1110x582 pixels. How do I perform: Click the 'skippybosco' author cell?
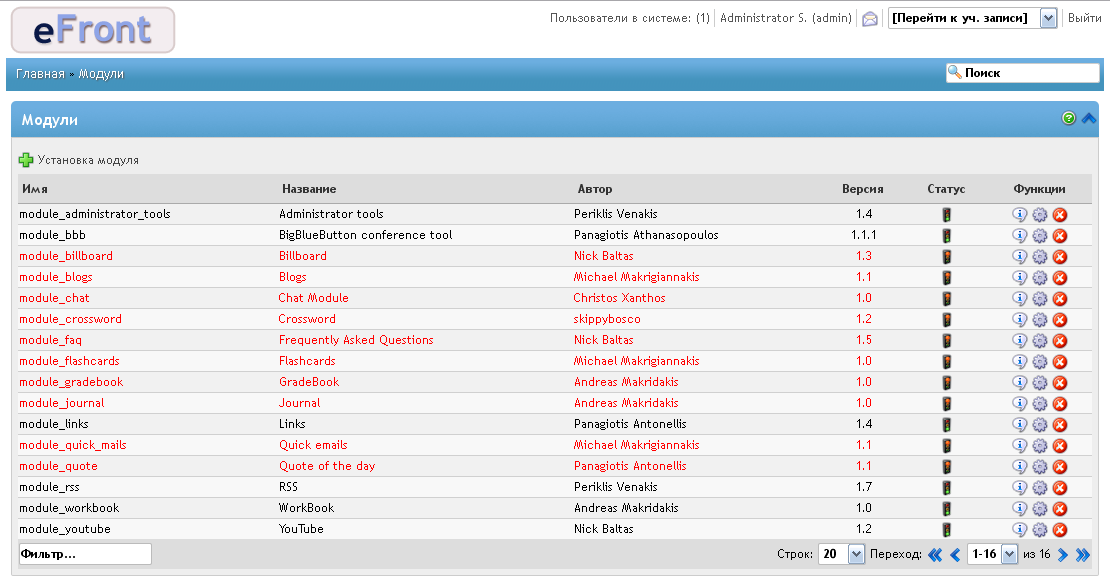pyautogui.click(x=607, y=319)
